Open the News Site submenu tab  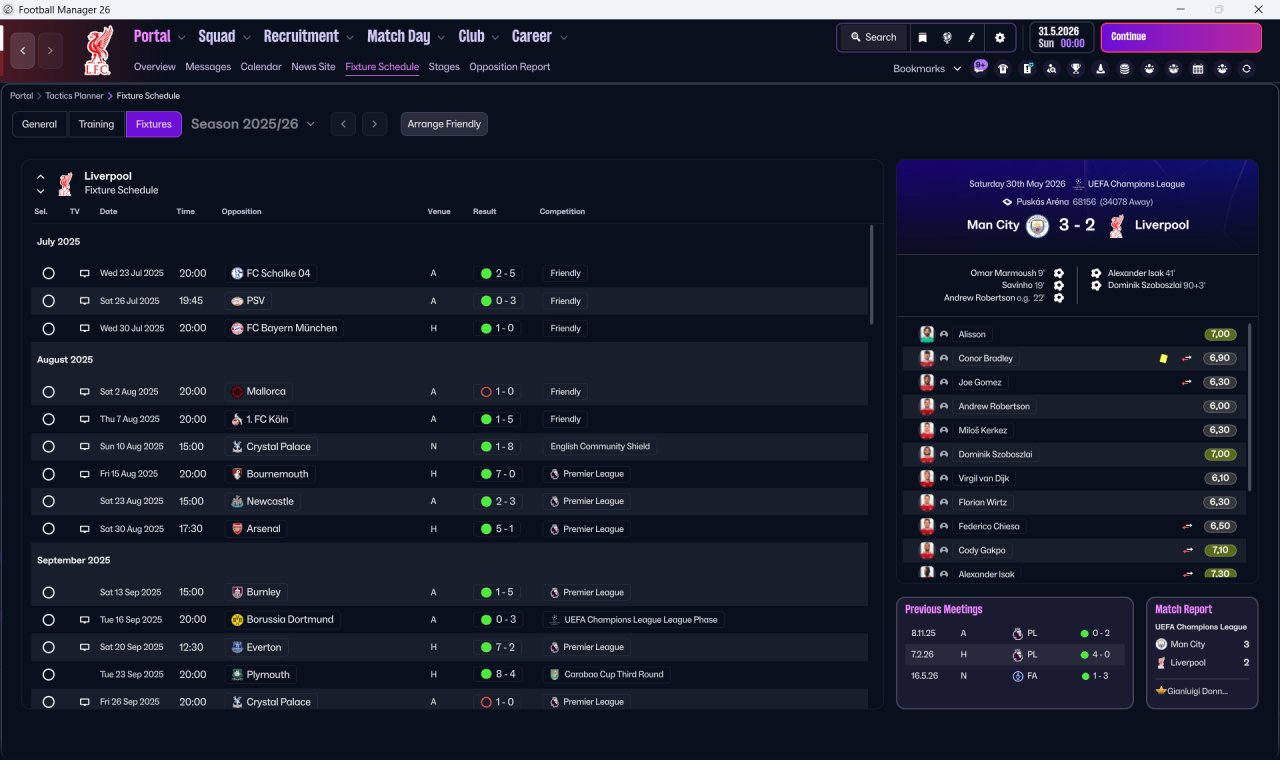click(x=313, y=67)
